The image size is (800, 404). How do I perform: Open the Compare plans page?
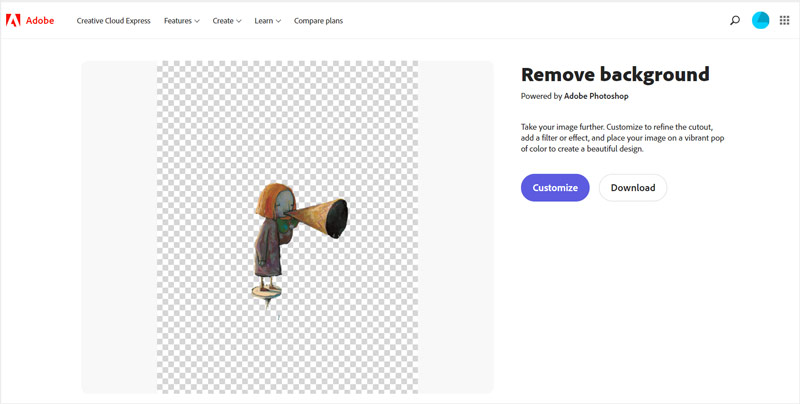click(x=318, y=20)
